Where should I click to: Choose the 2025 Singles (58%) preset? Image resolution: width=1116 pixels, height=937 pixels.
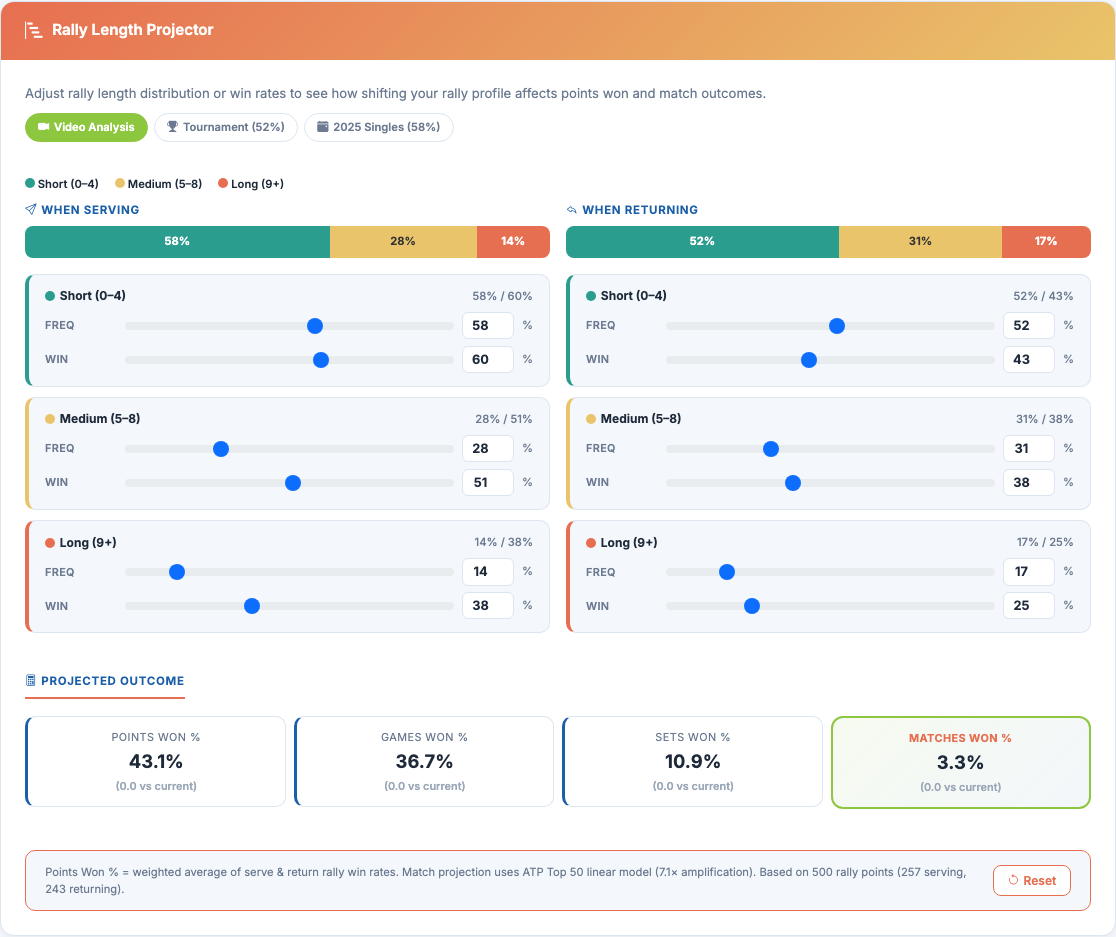pos(378,127)
